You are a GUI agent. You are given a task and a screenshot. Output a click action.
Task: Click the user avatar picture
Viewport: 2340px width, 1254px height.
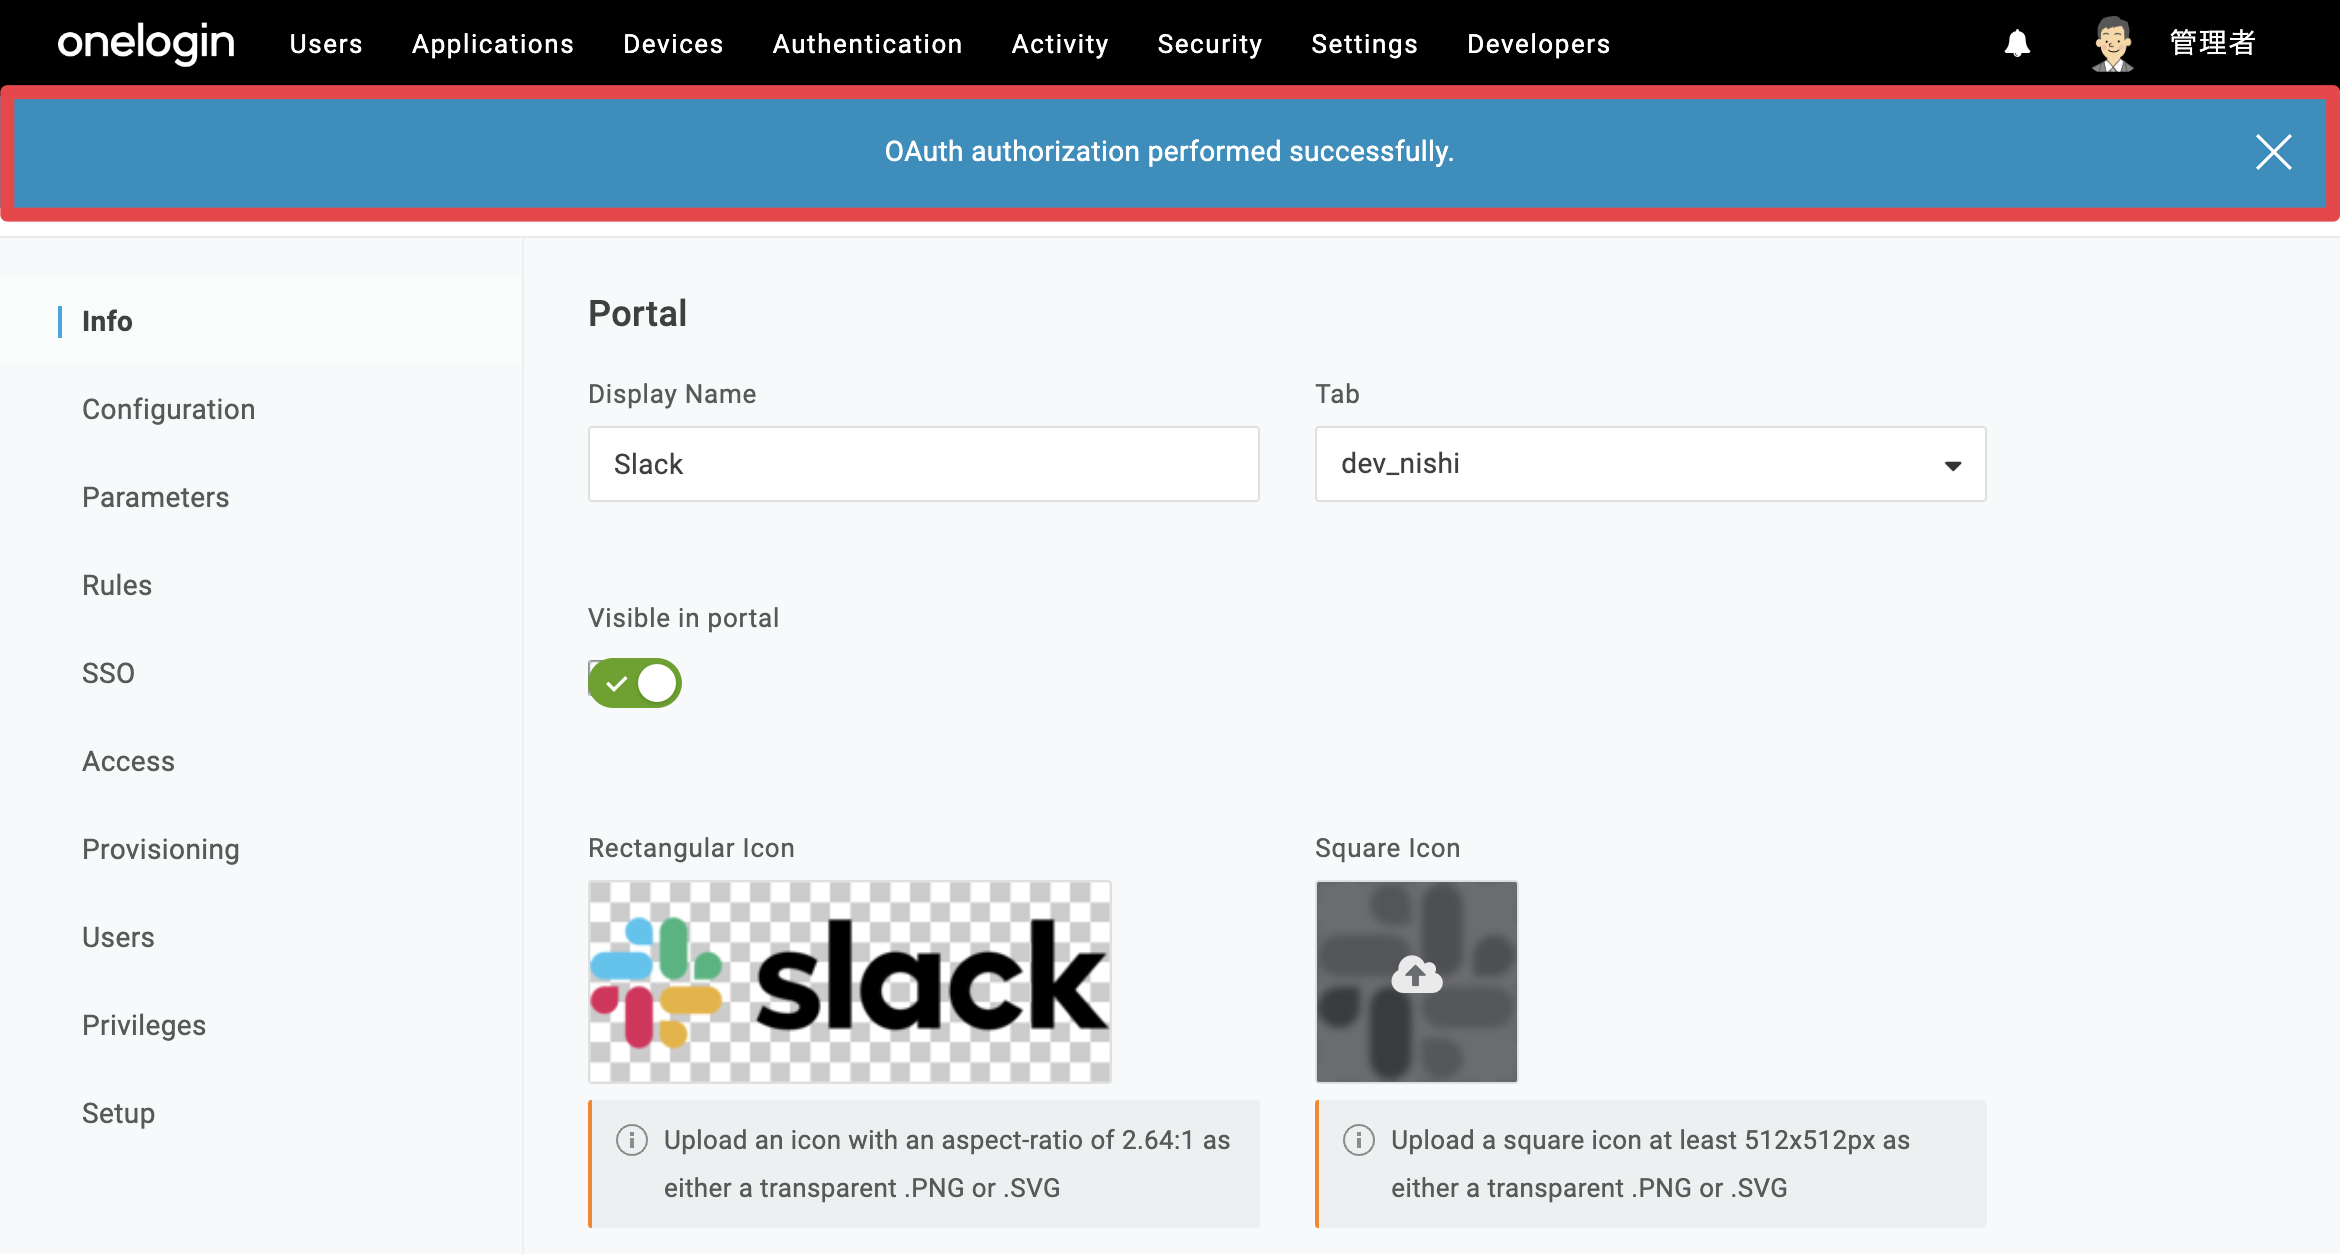tap(2112, 43)
